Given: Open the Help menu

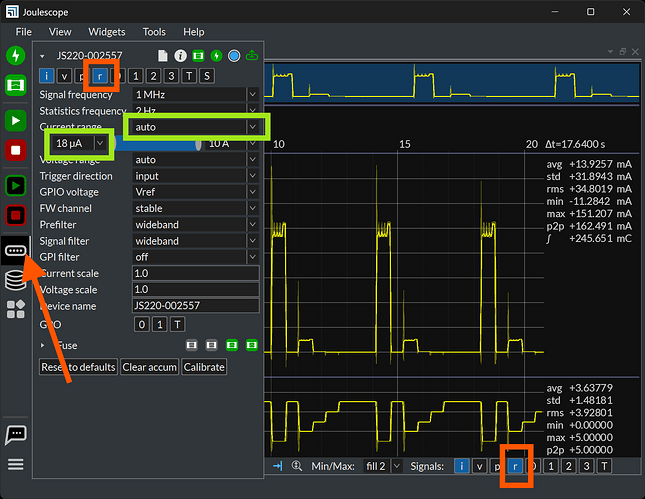Looking at the screenshot, I should [194, 32].
